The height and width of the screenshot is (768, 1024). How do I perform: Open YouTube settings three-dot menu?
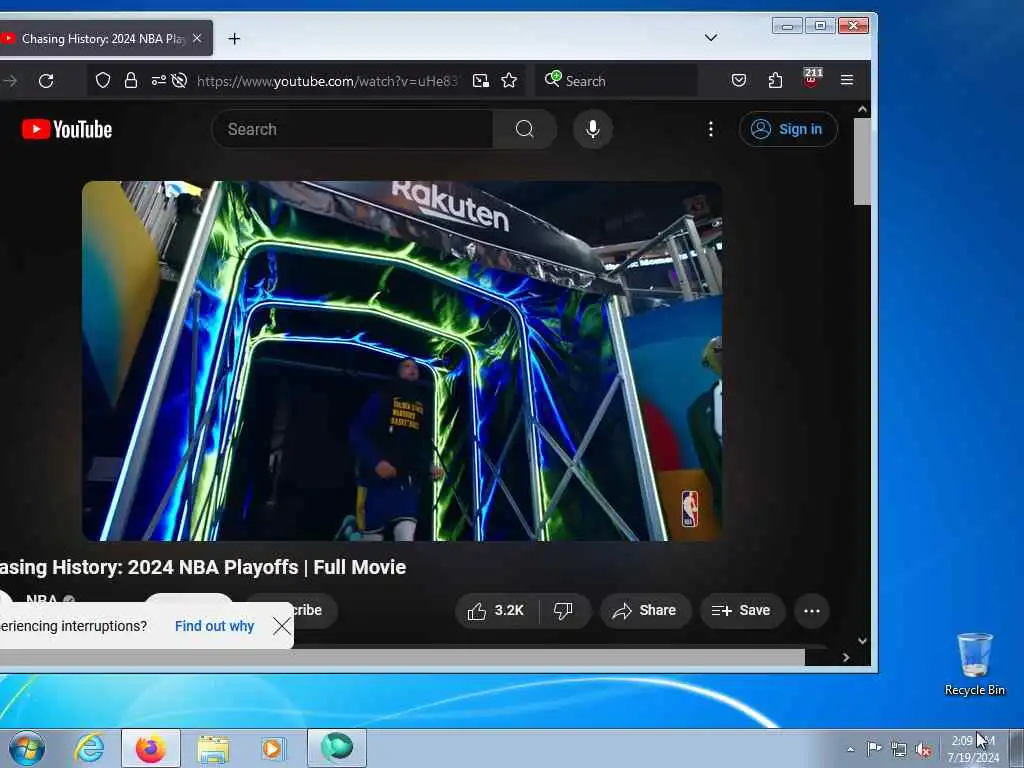pos(711,129)
